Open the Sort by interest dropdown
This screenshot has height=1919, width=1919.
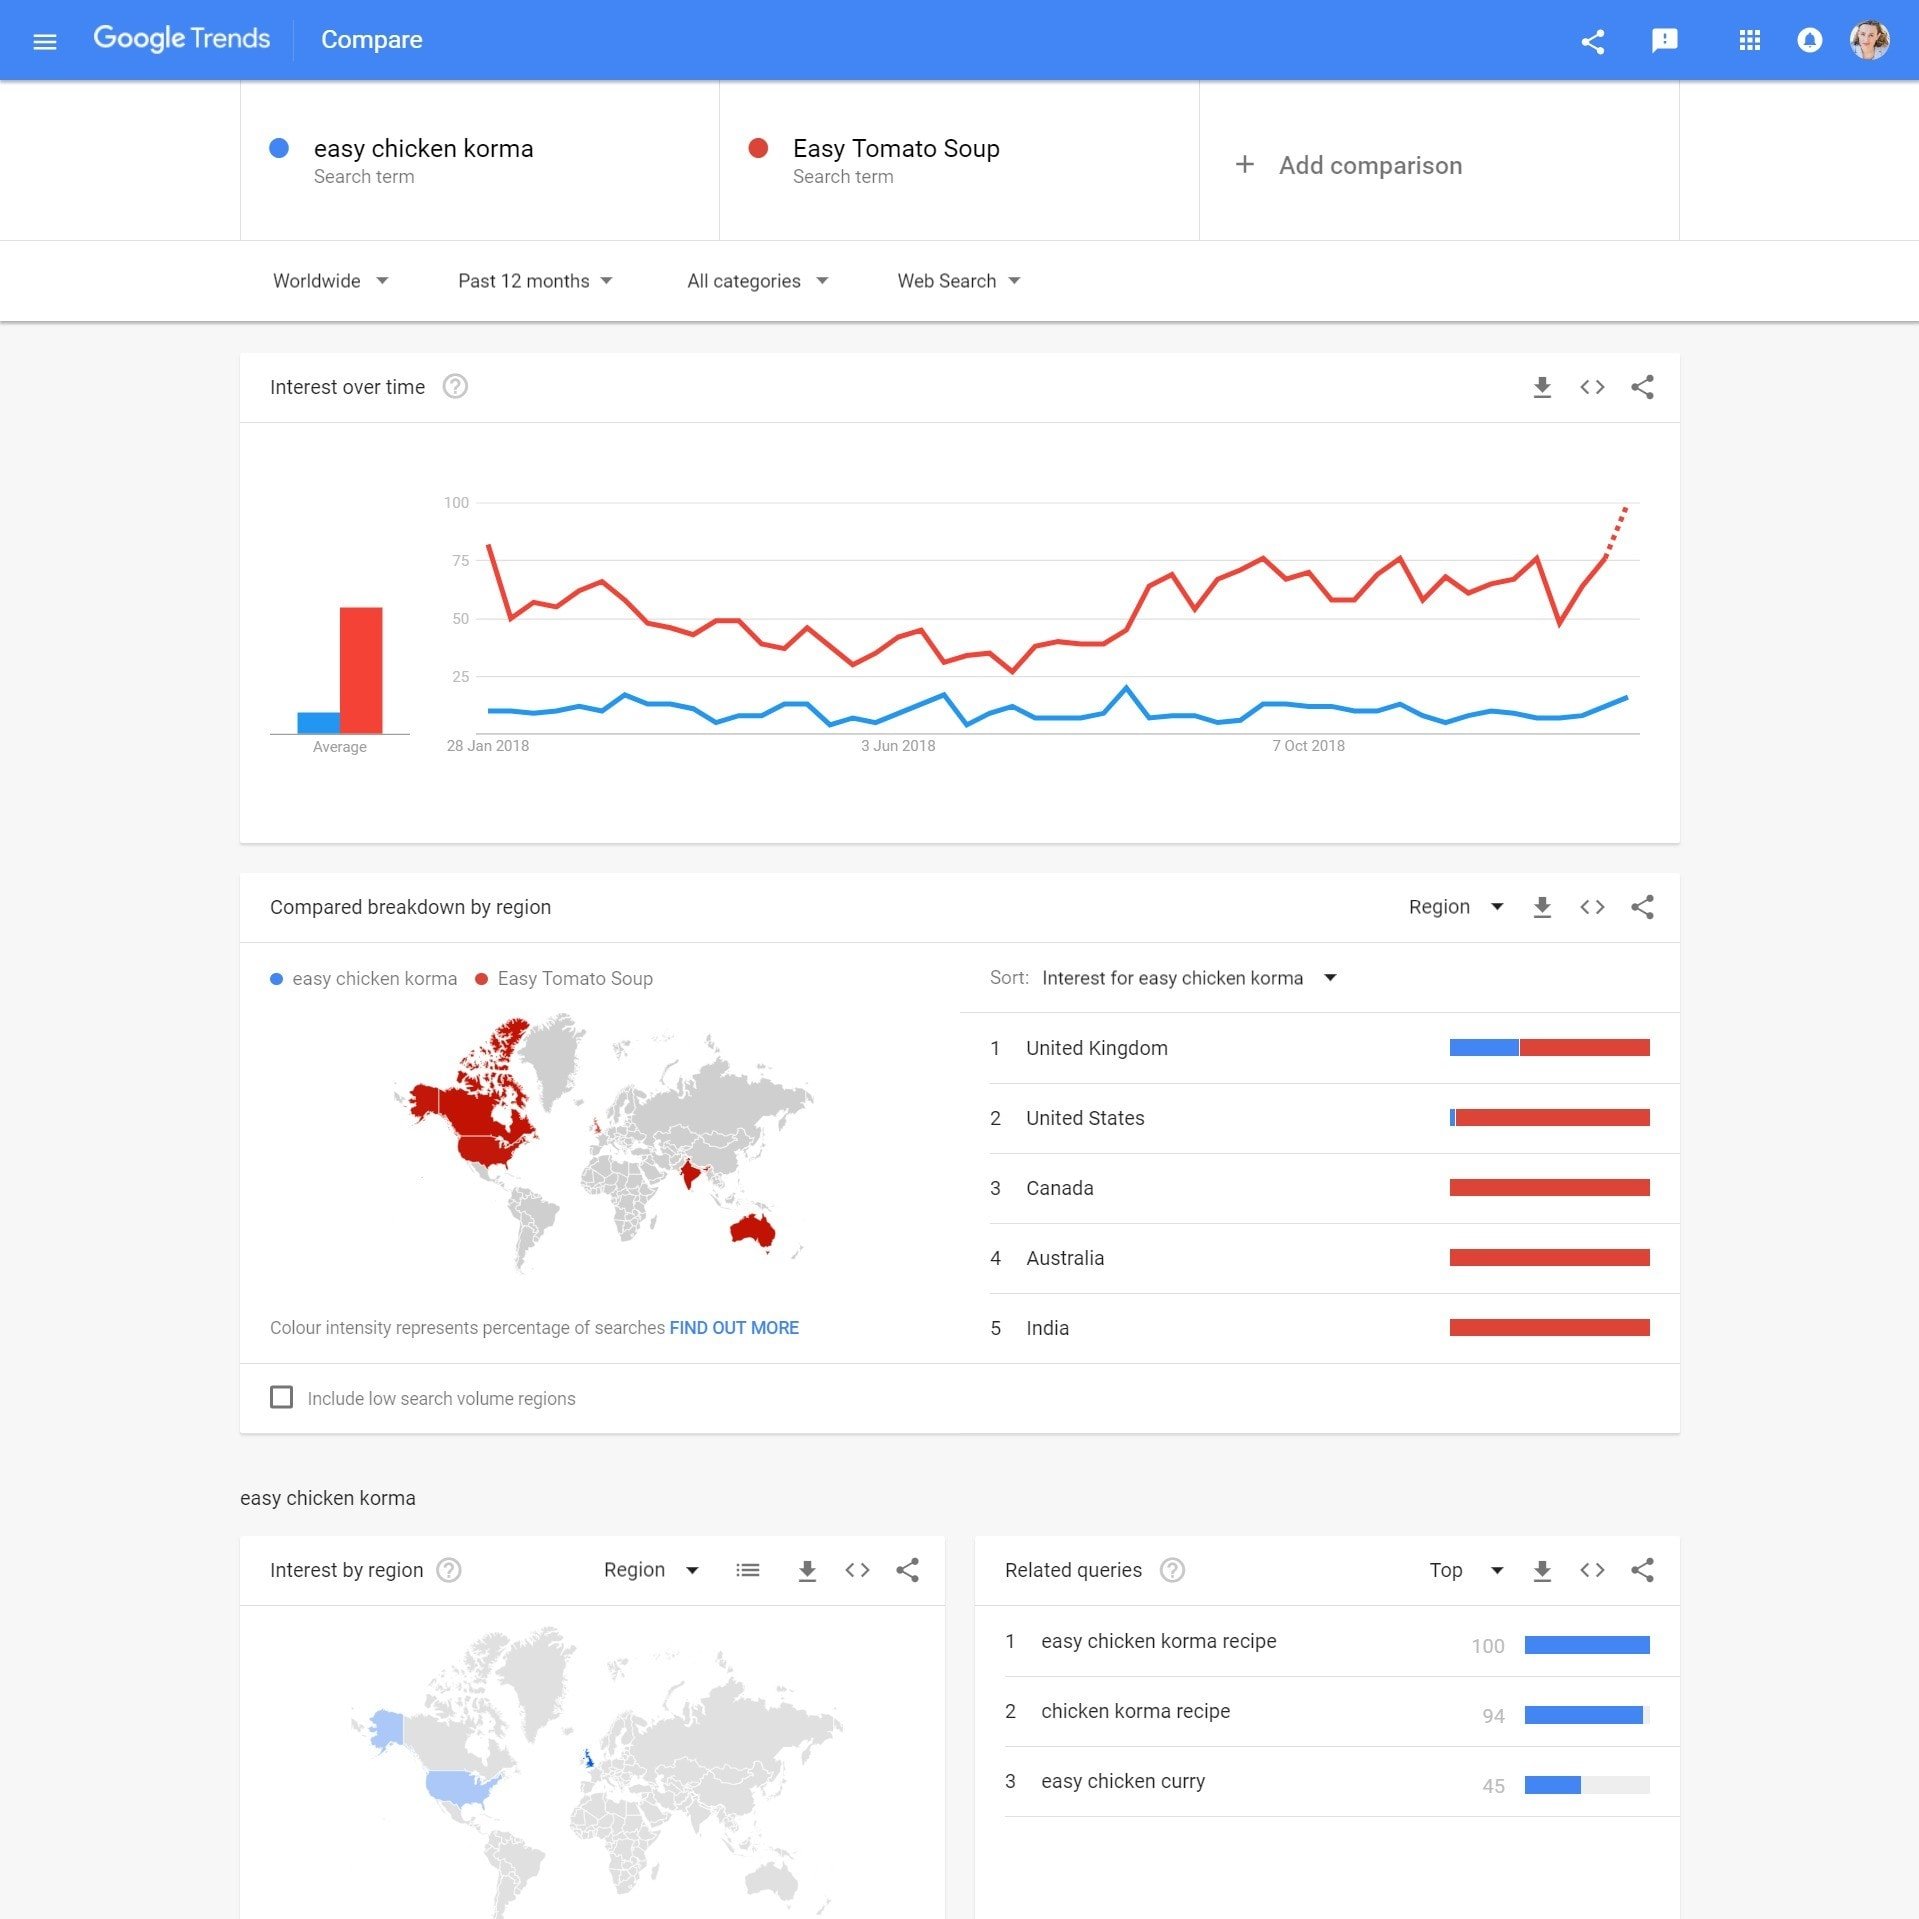tap(1188, 978)
